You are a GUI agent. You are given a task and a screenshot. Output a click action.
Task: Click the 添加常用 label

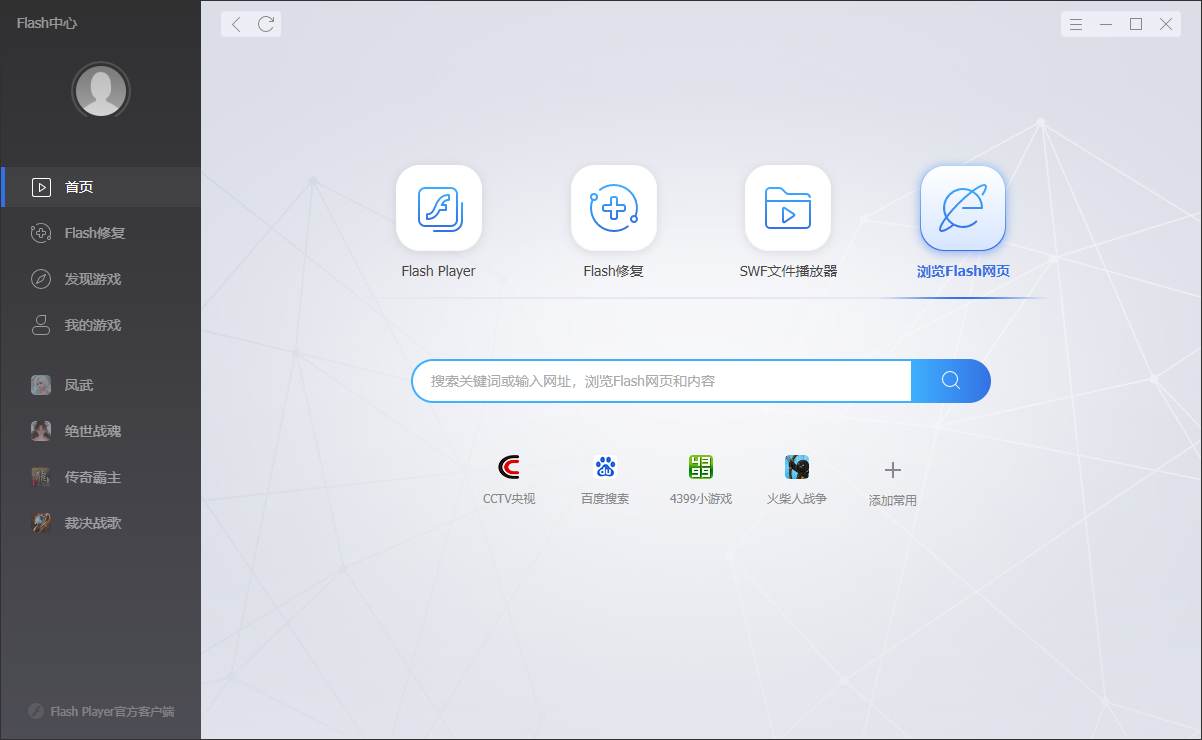pos(893,500)
